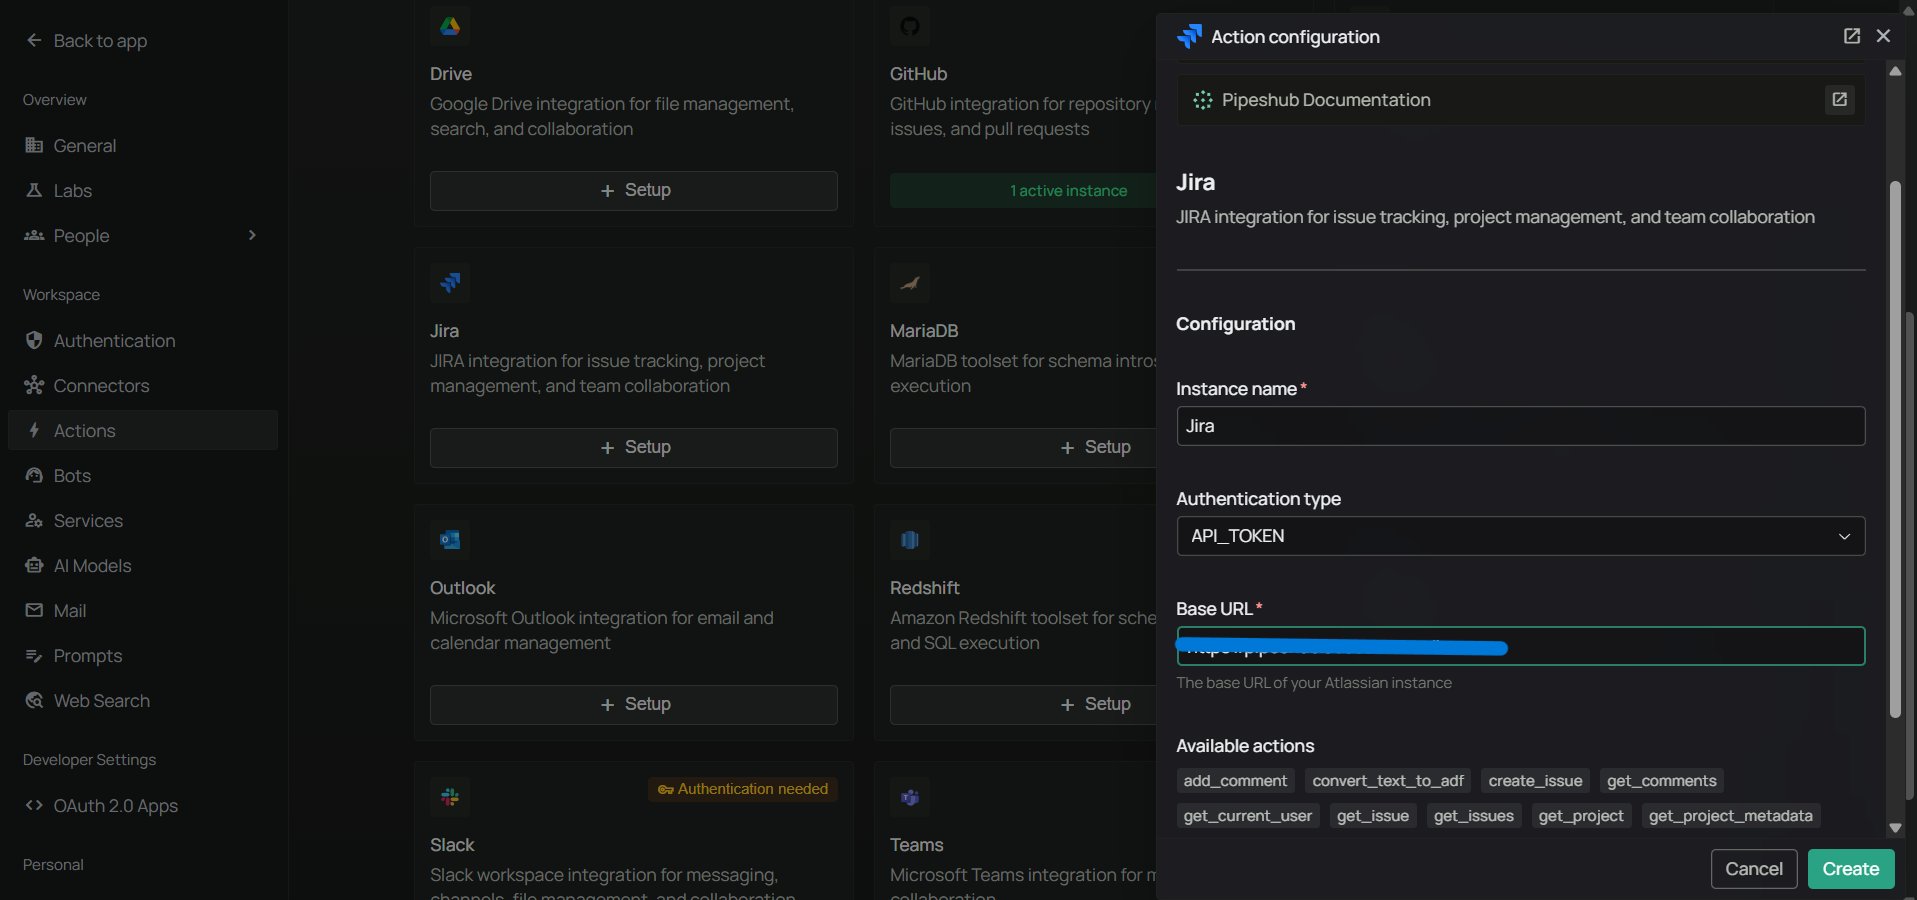Click the Base URL input field
The width and height of the screenshot is (1917, 900).
(1521, 646)
